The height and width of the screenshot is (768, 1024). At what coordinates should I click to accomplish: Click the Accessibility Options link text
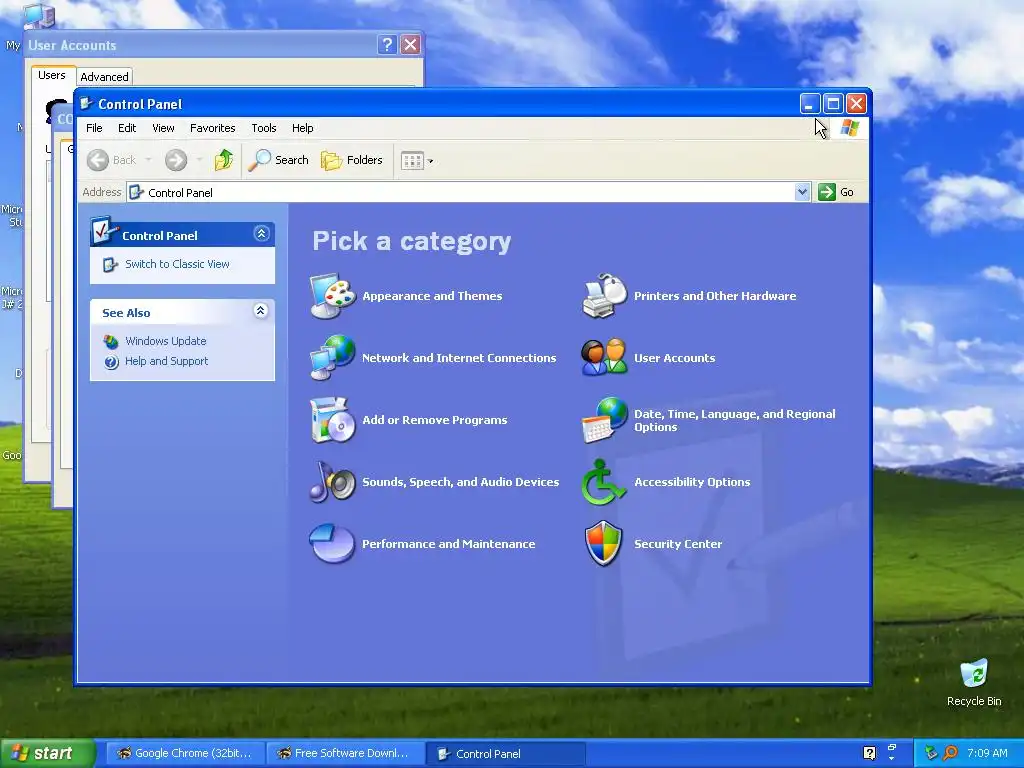coord(692,482)
